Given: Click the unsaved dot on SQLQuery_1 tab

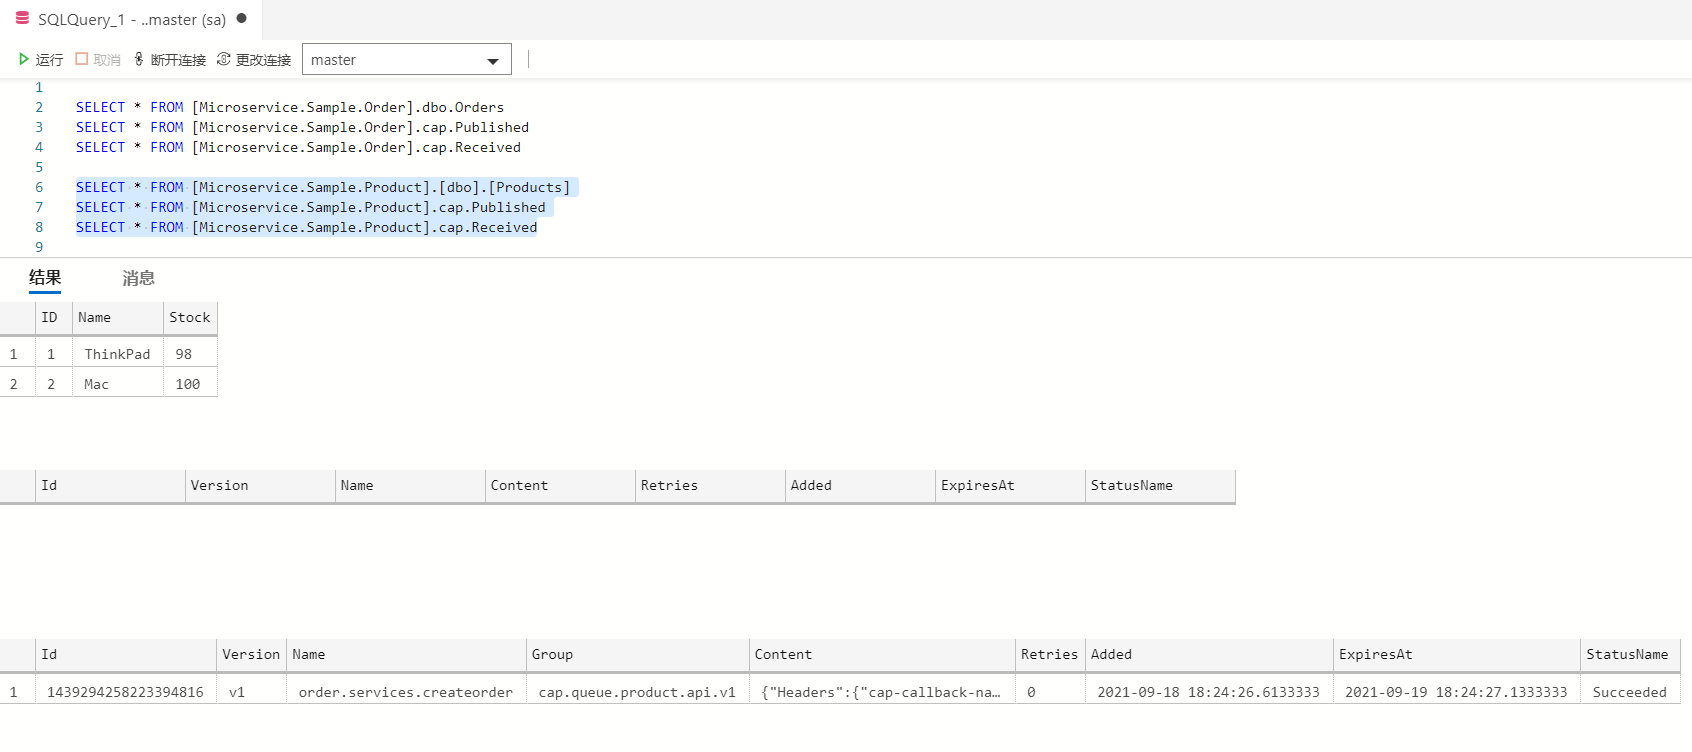Looking at the screenshot, I should [x=241, y=19].
